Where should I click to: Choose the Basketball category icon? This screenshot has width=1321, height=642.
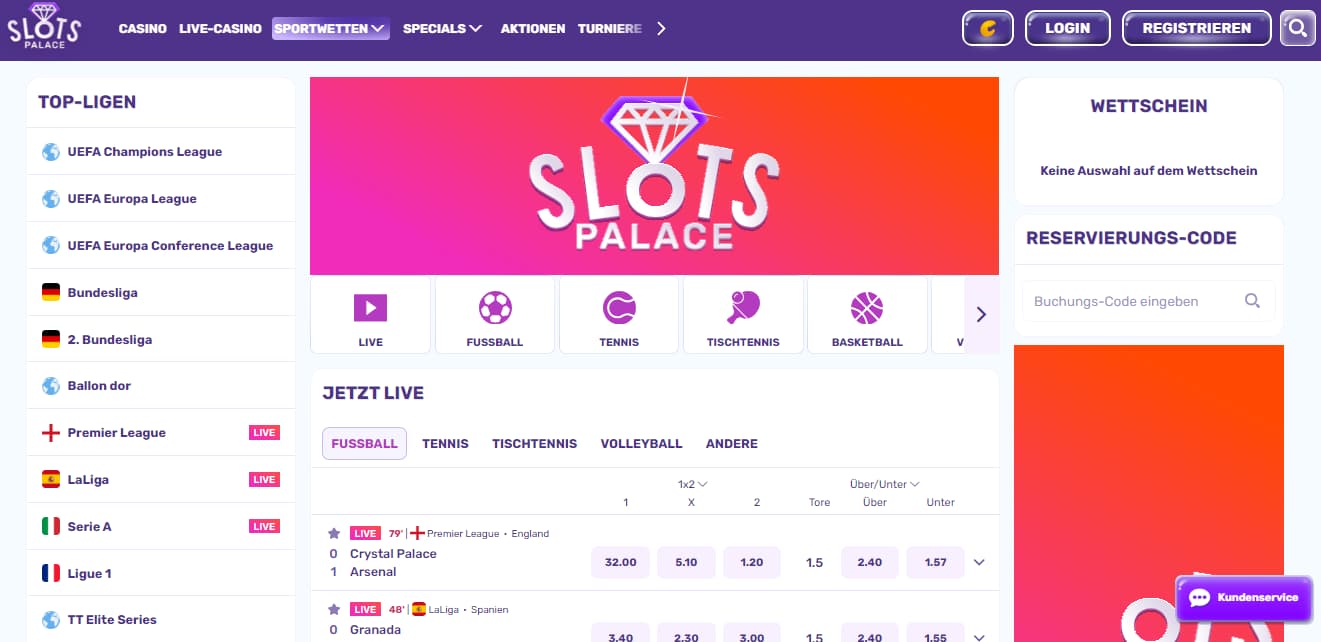pos(867,308)
